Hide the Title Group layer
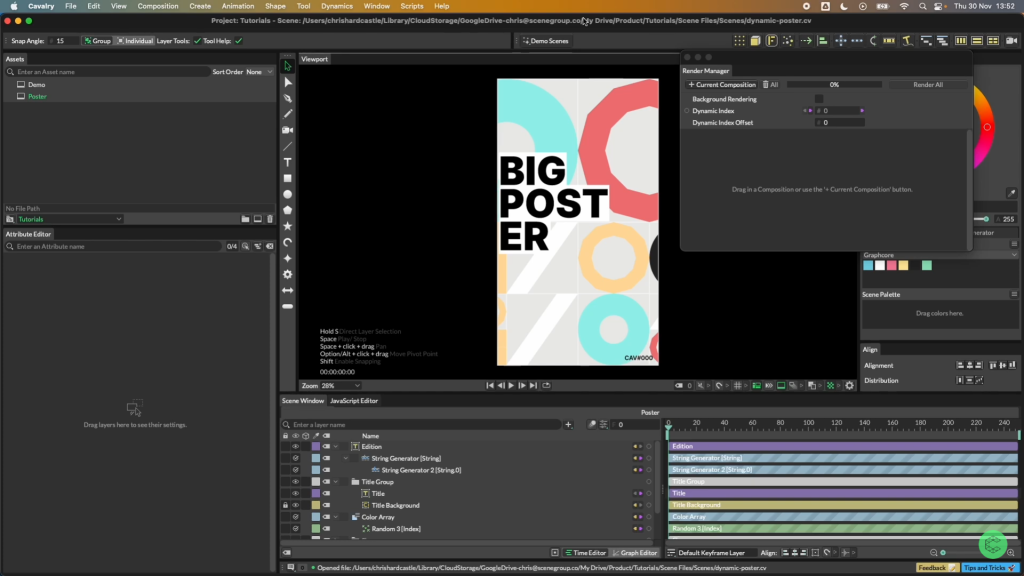Screen dimensions: 1024x576 (x=295, y=482)
